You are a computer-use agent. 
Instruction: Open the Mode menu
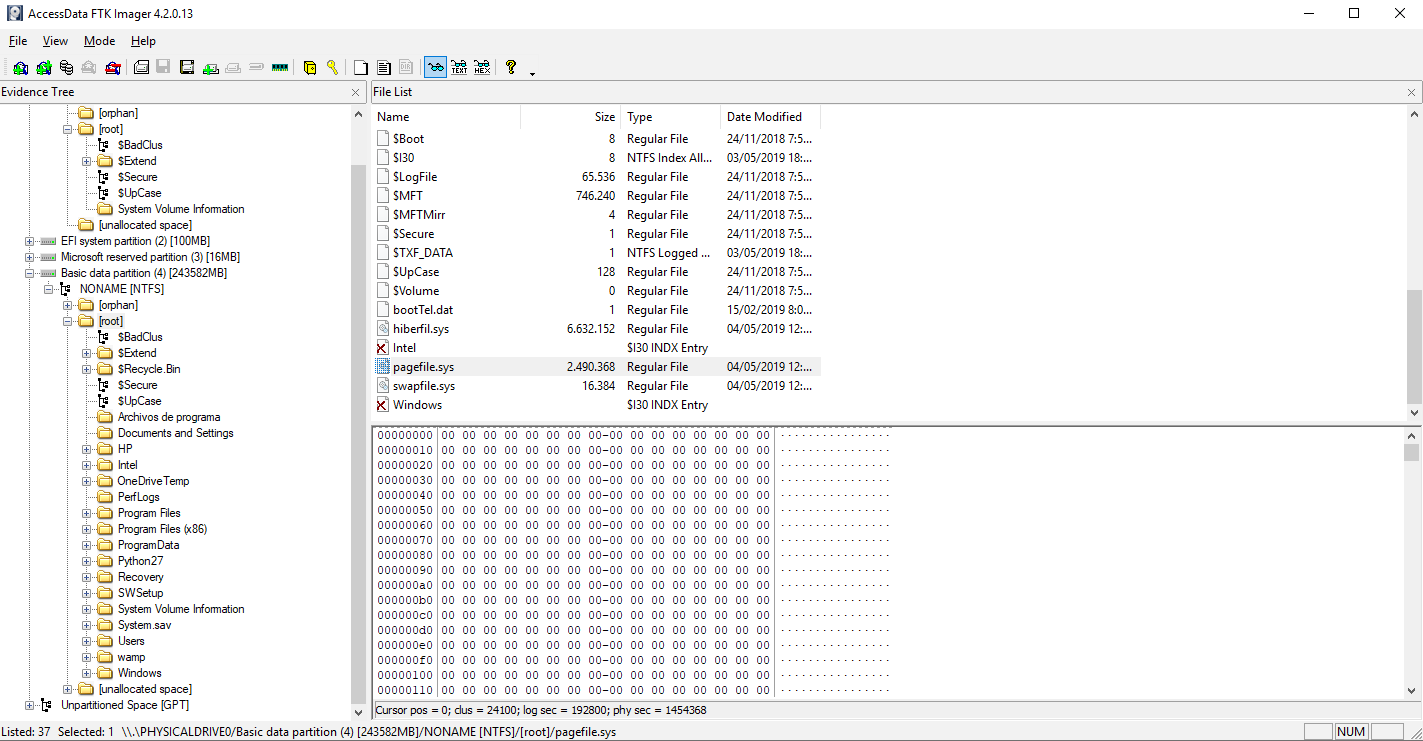click(99, 41)
